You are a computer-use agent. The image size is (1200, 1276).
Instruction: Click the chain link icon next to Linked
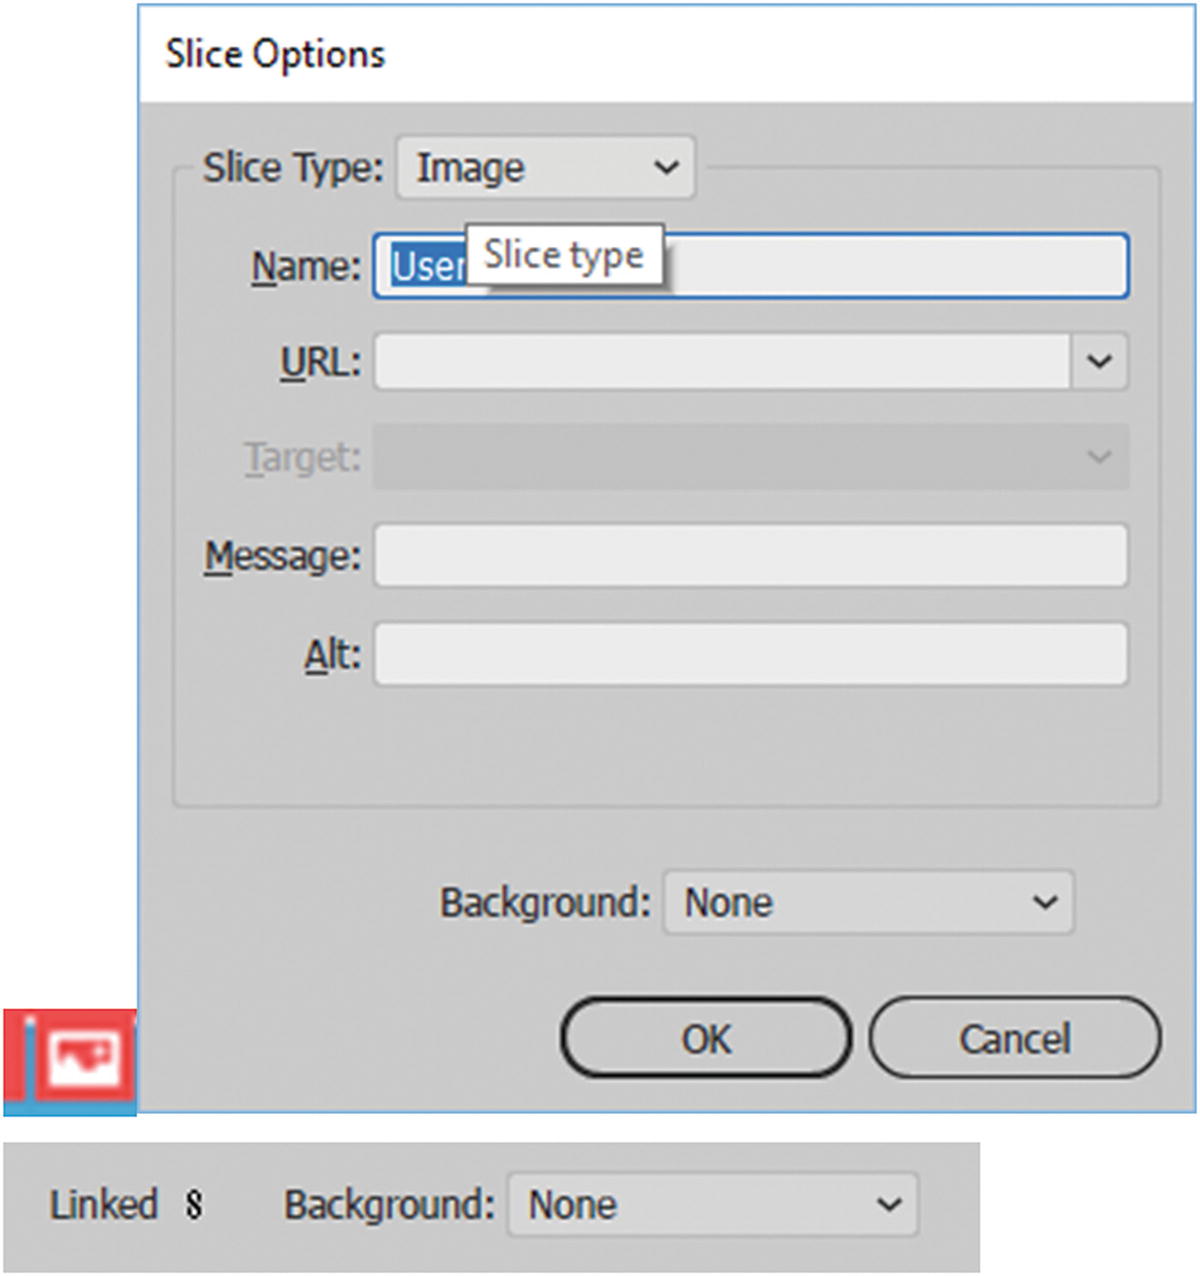[194, 1205]
